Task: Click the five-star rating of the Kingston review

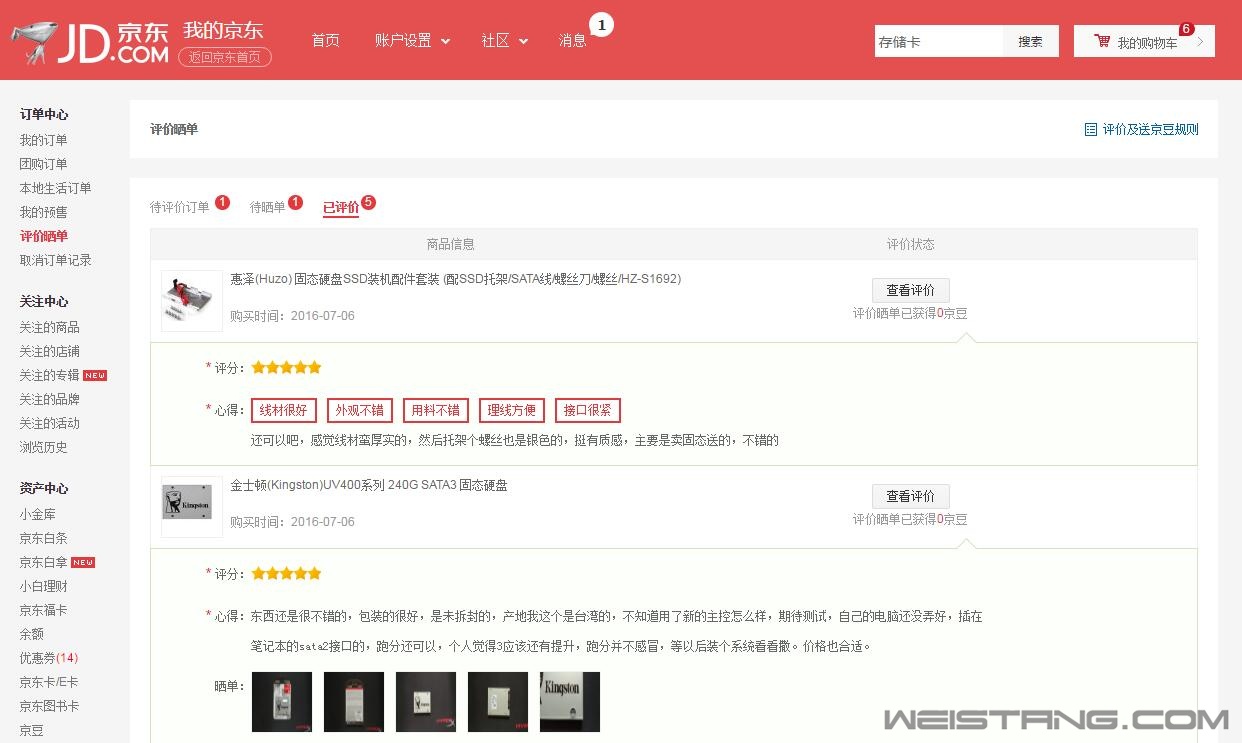Action: pyautogui.click(x=286, y=574)
